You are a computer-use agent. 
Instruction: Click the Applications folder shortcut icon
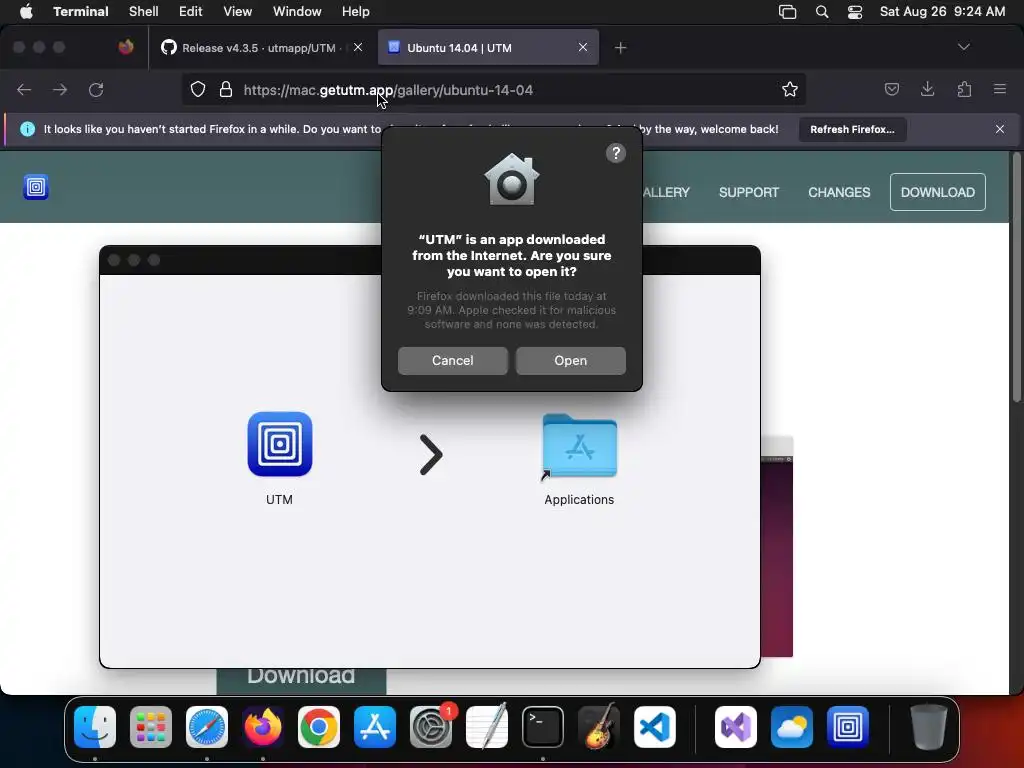pos(579,447)
